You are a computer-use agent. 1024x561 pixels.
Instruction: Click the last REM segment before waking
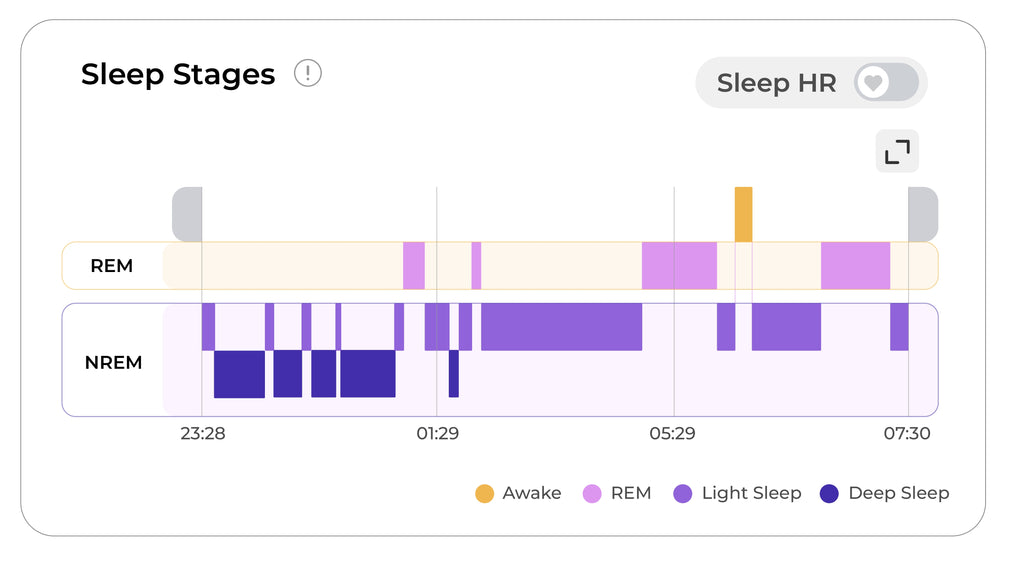click(x=855, y=266)
